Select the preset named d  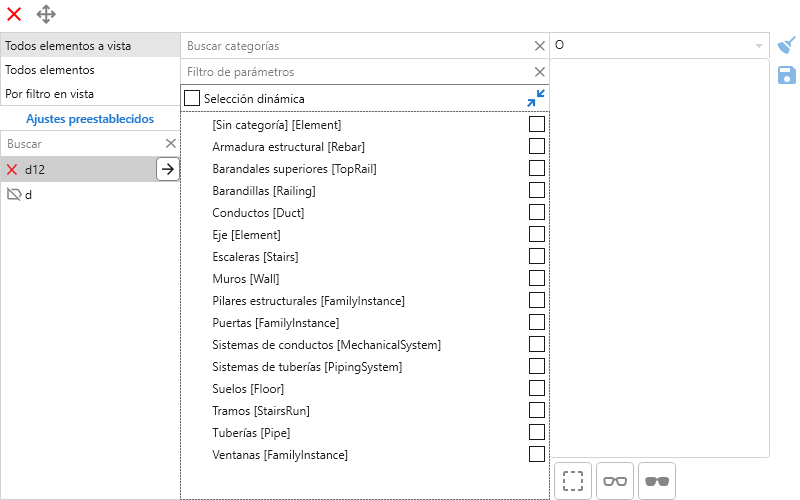click(x=29, y=195)
